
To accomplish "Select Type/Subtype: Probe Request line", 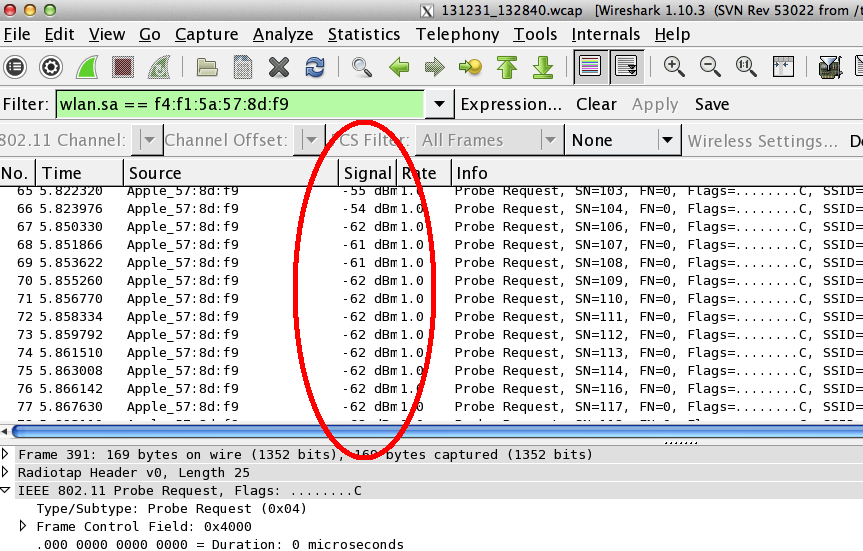I will (171, 509).
